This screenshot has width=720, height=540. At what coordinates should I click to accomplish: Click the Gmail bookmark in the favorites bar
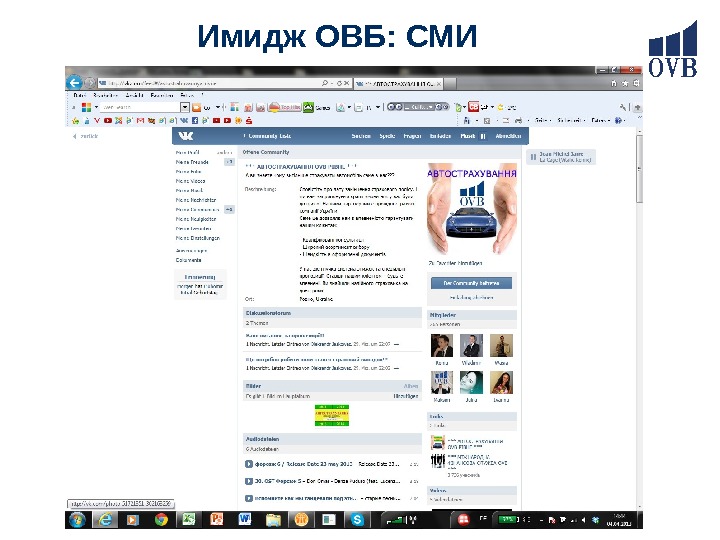coord(140,121)
